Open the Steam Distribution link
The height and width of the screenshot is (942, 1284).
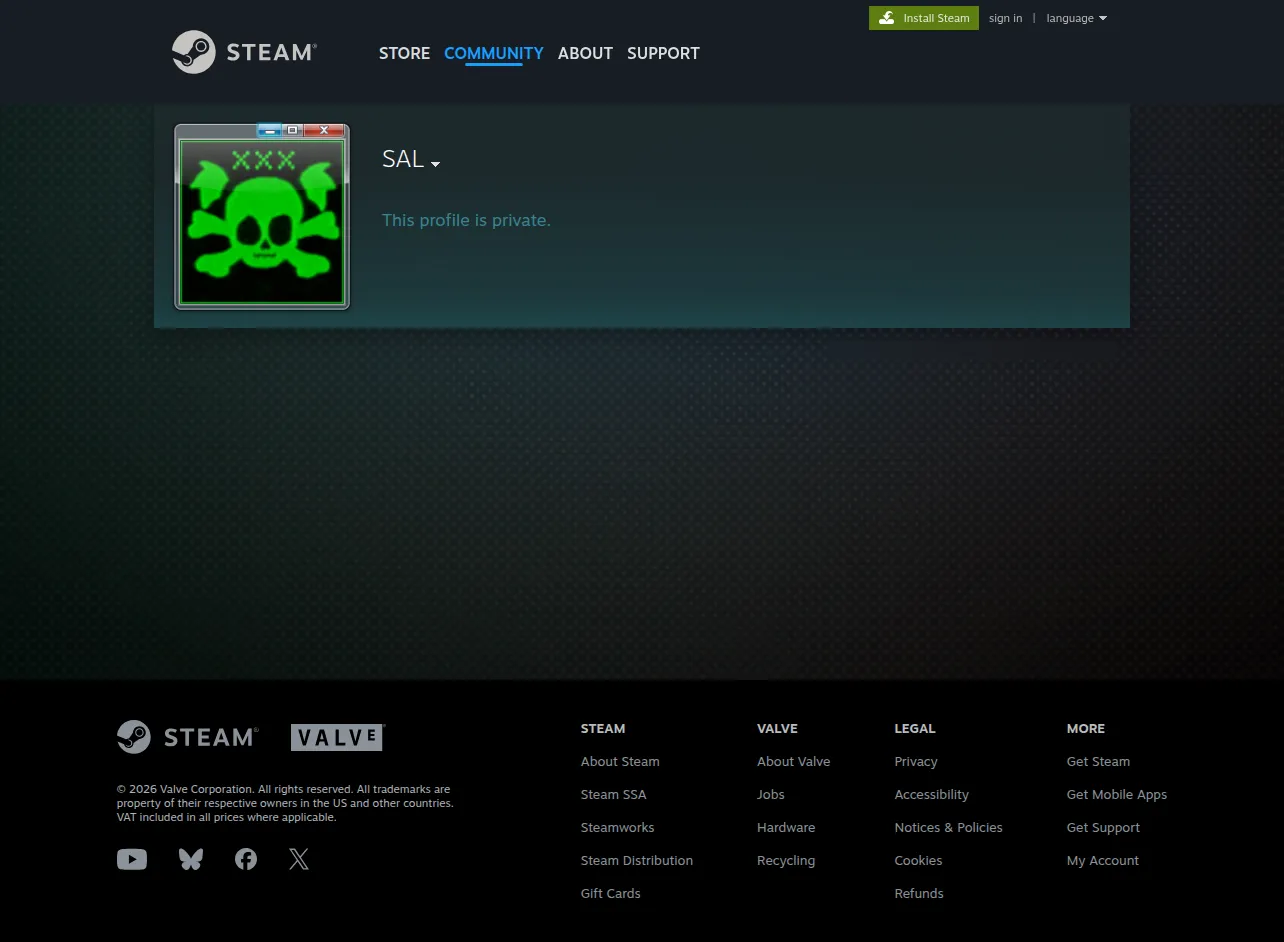[637, 860]
